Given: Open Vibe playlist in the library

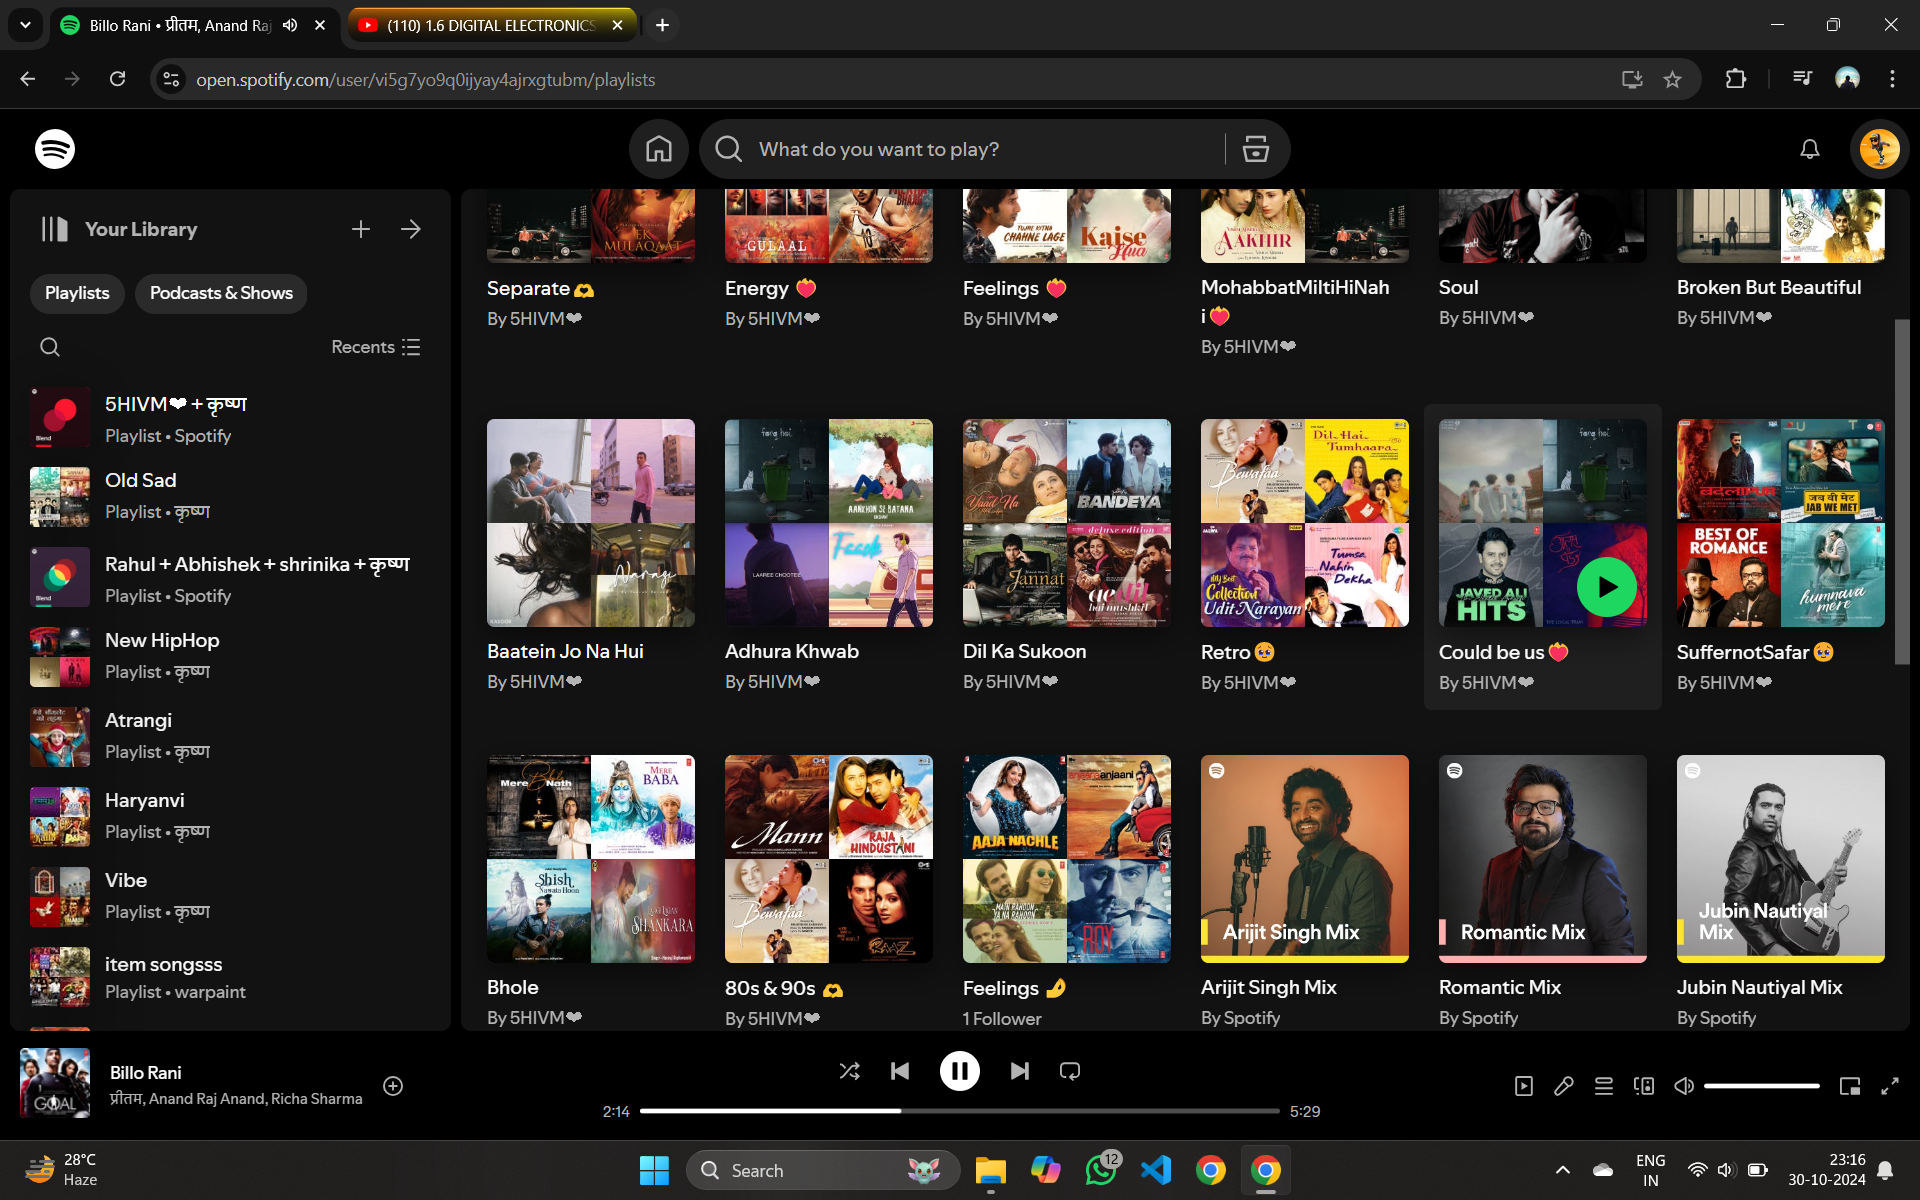Looking at the screenshot, I should coord(230,896).
